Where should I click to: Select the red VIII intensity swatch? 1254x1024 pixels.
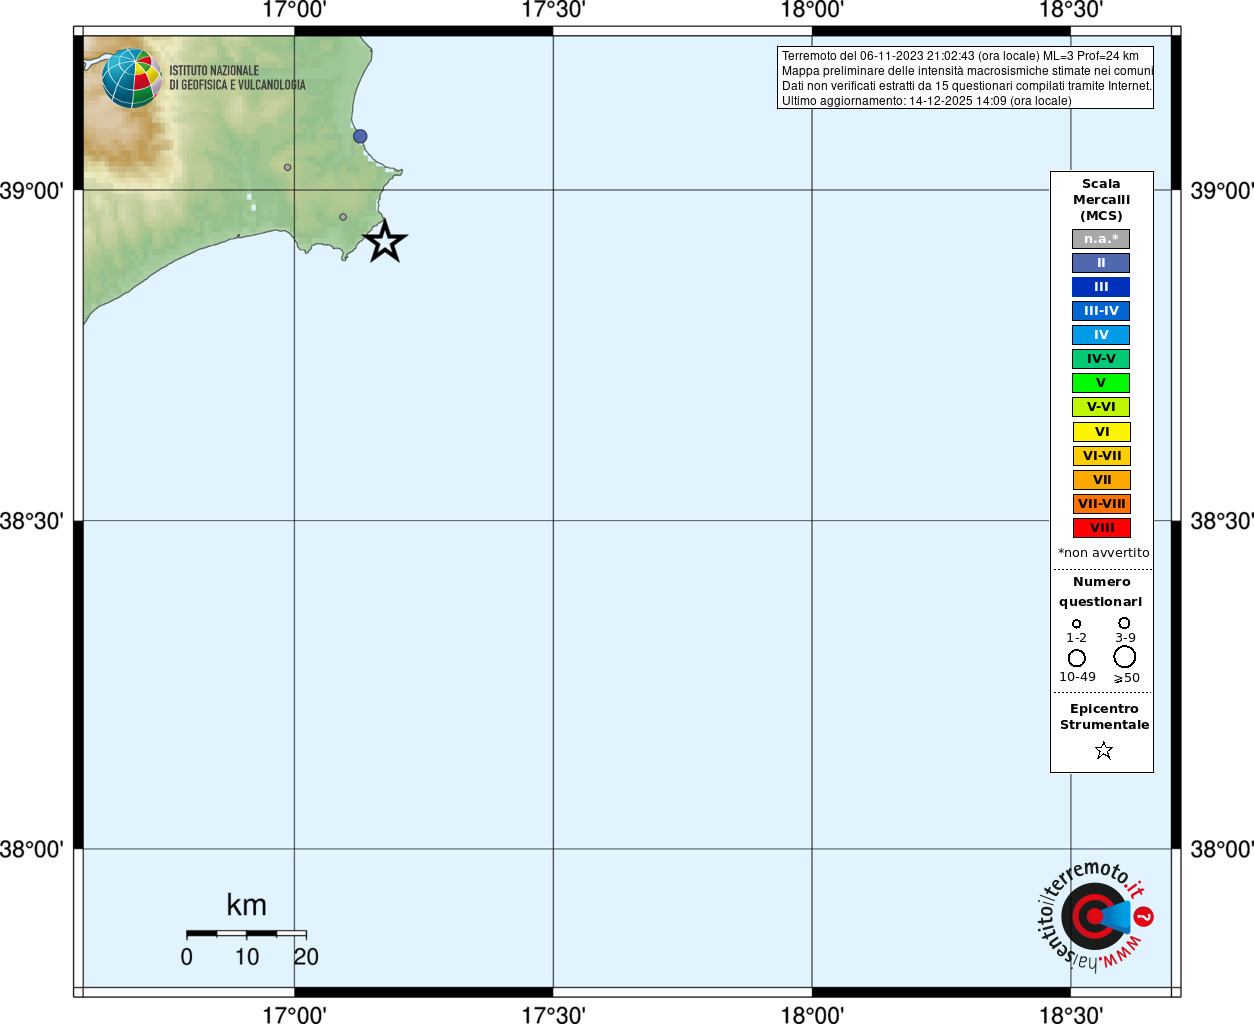[x=1102, y=528]
